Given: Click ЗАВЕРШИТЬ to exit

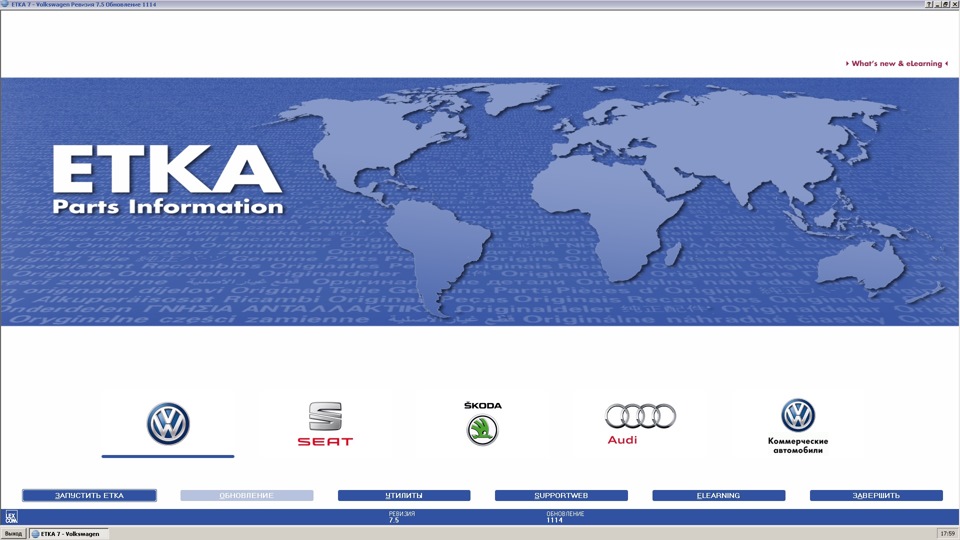Looking at the screenshot, I should click(876, 495).
